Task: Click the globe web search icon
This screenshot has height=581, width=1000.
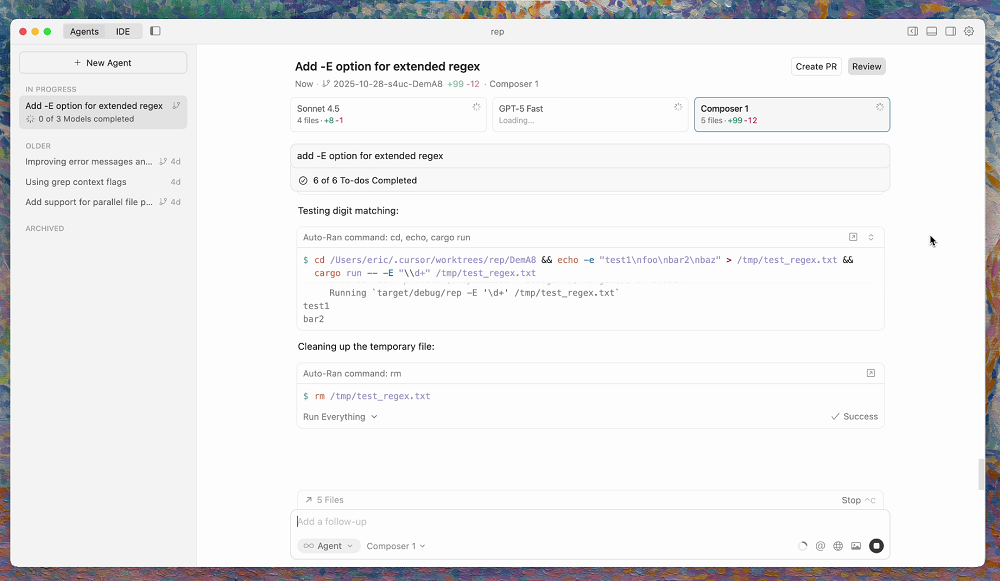Action: pyautogui.click(x=838, y=546)
